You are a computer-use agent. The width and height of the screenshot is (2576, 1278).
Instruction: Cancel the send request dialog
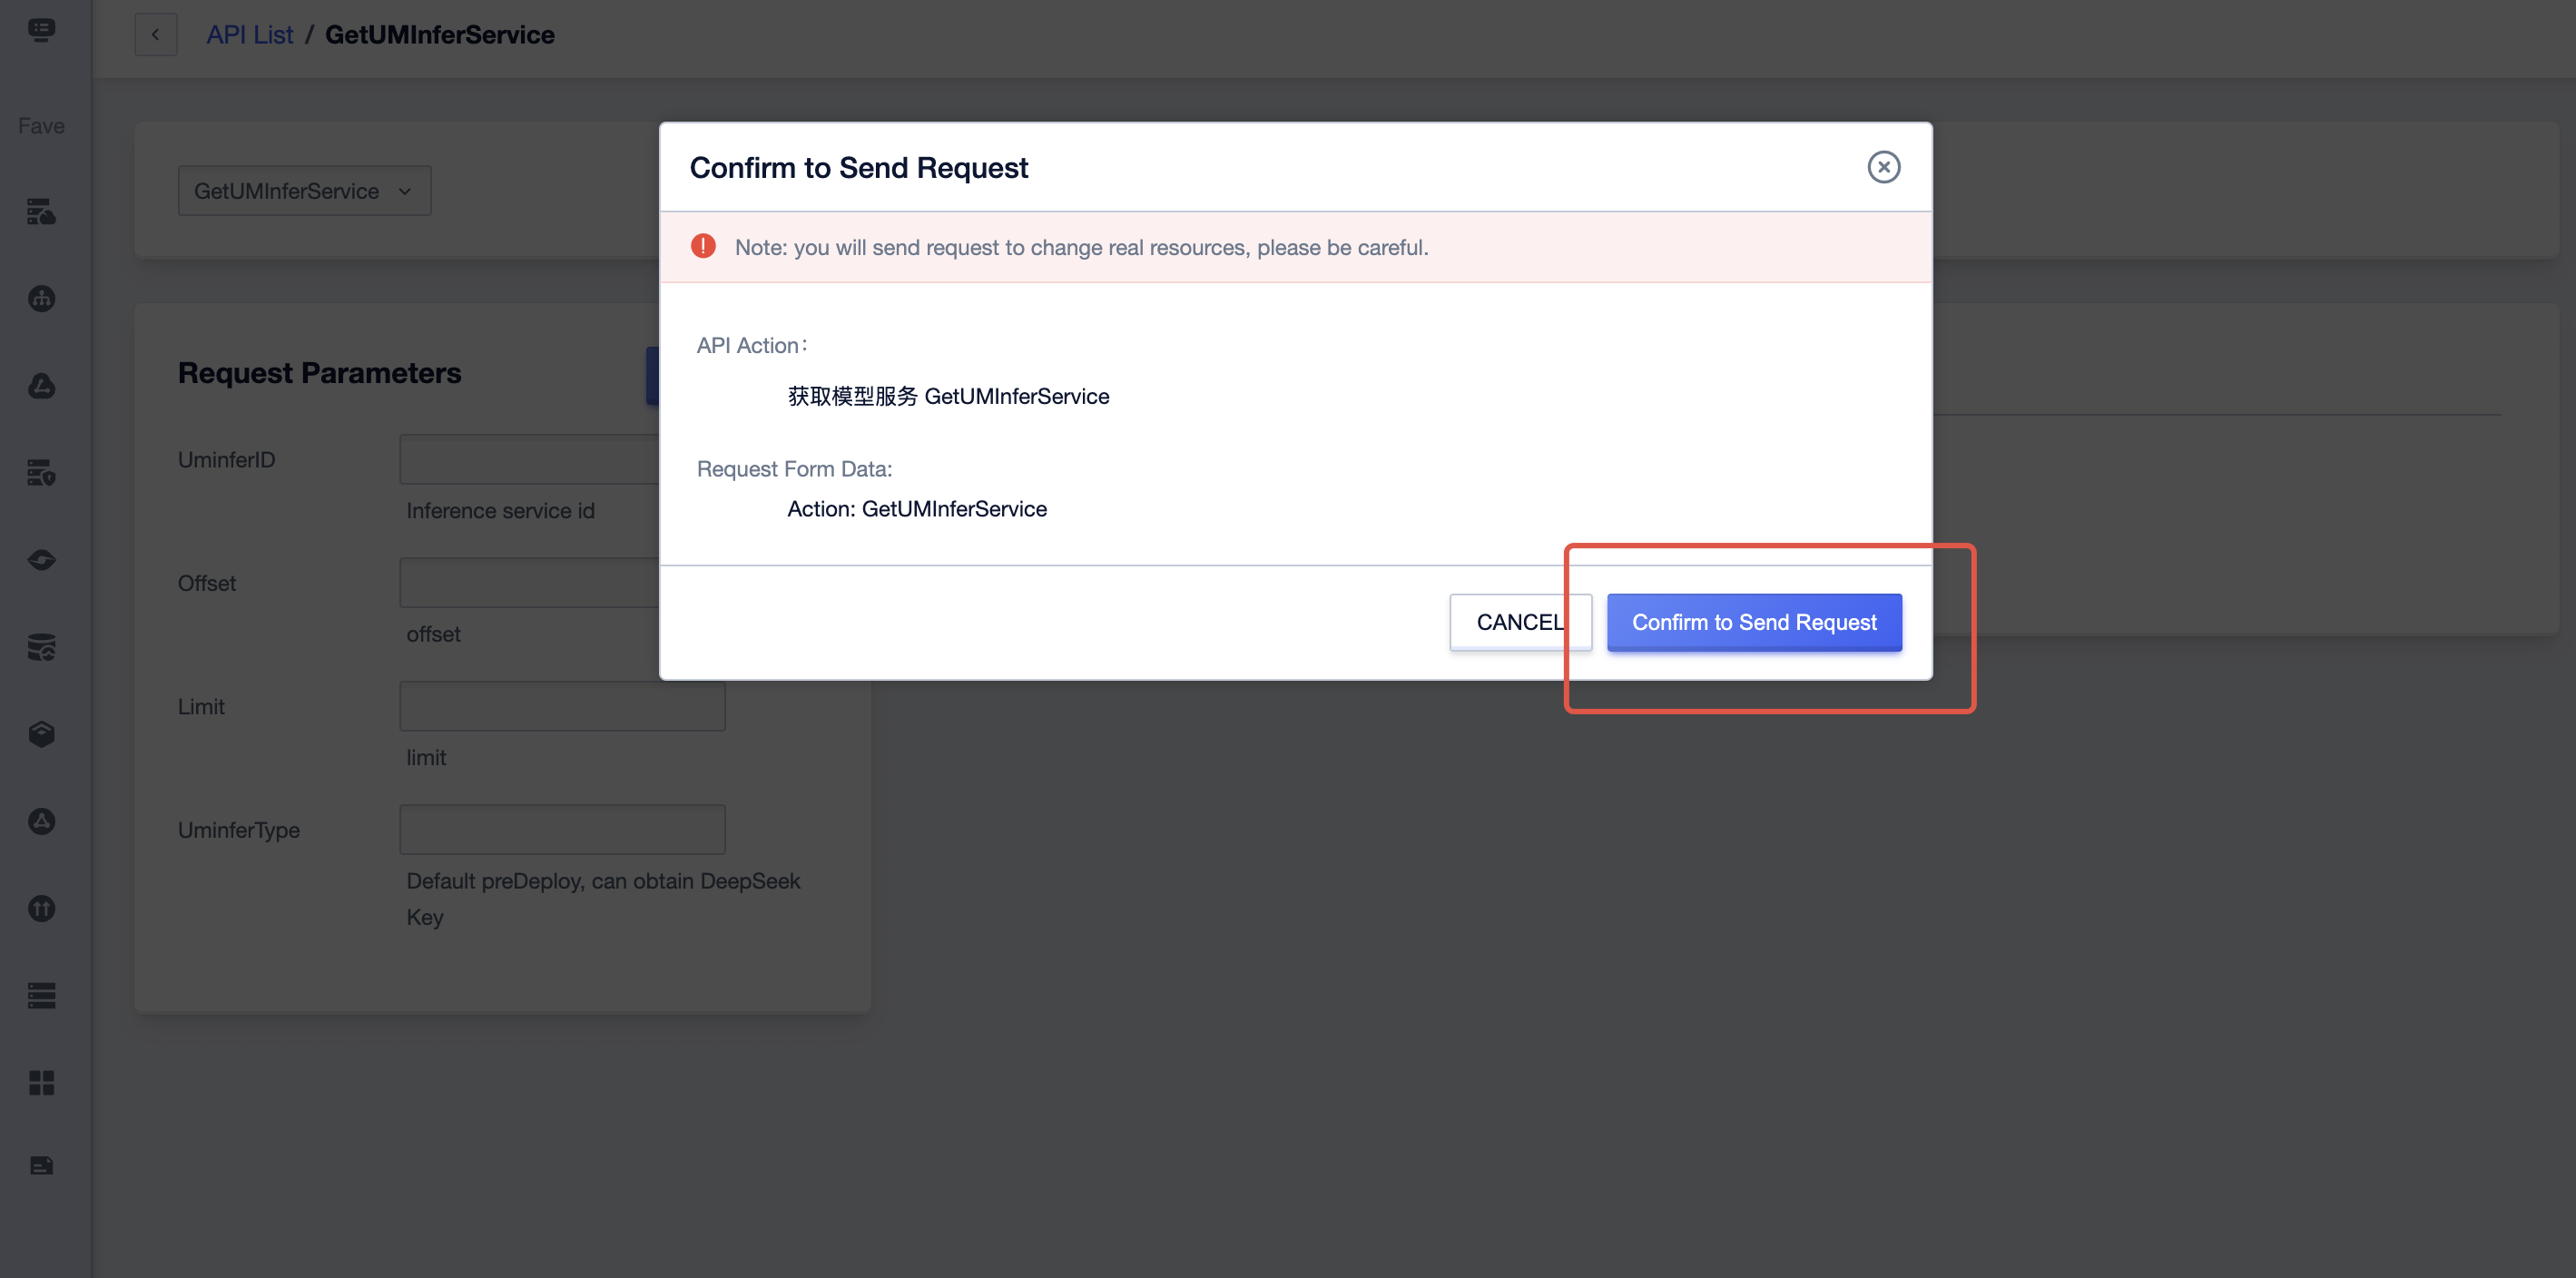point(1520,622)
